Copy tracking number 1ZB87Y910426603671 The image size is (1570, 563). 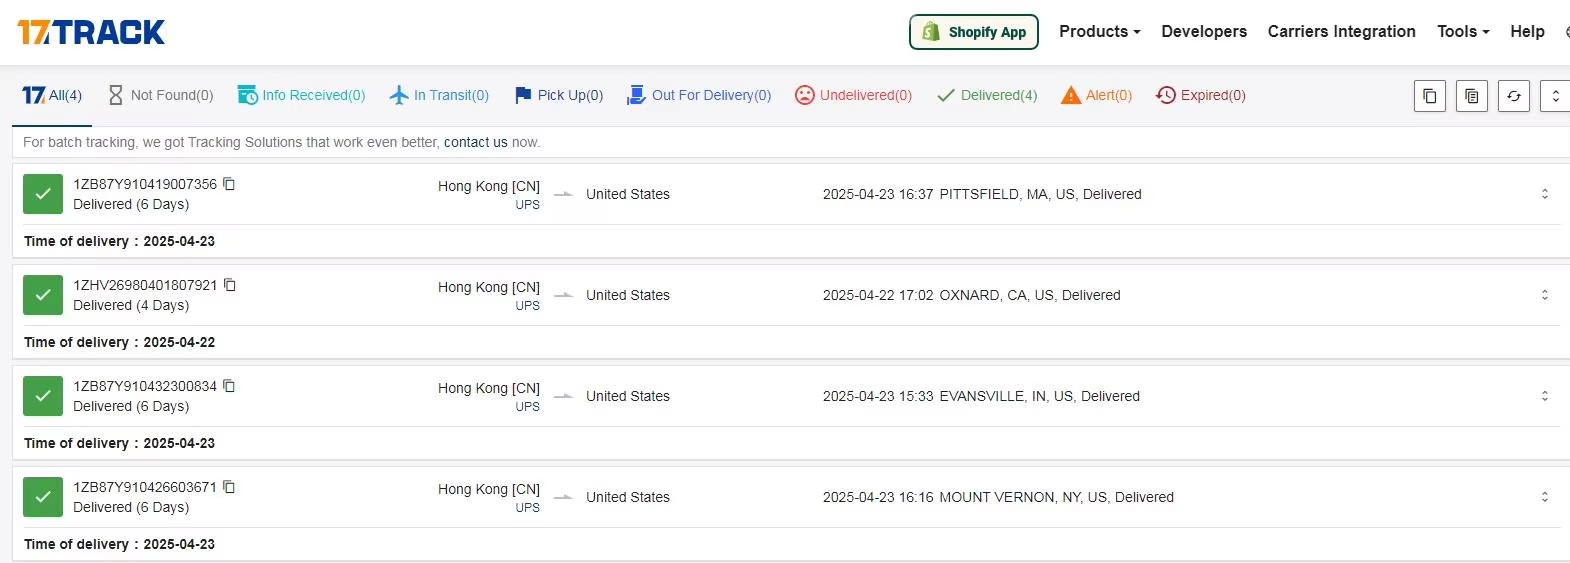click(229, 487)
